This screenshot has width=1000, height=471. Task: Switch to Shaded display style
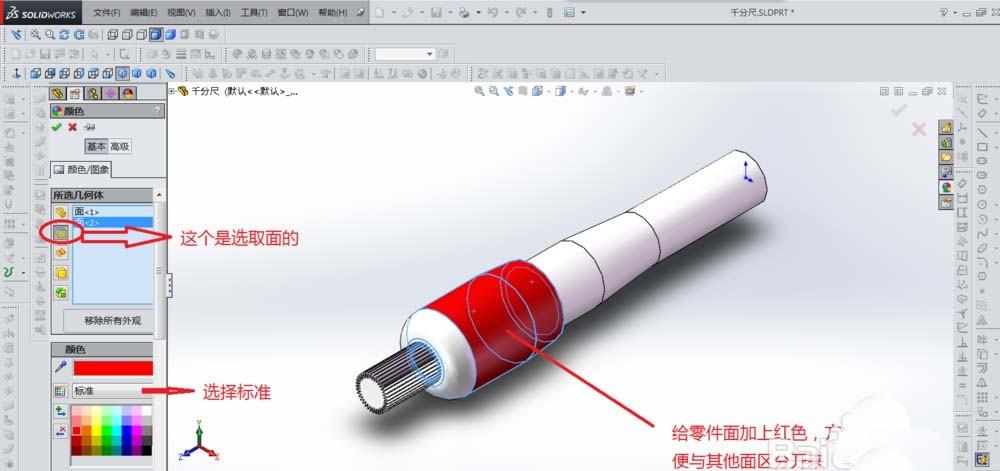[170, 34]
